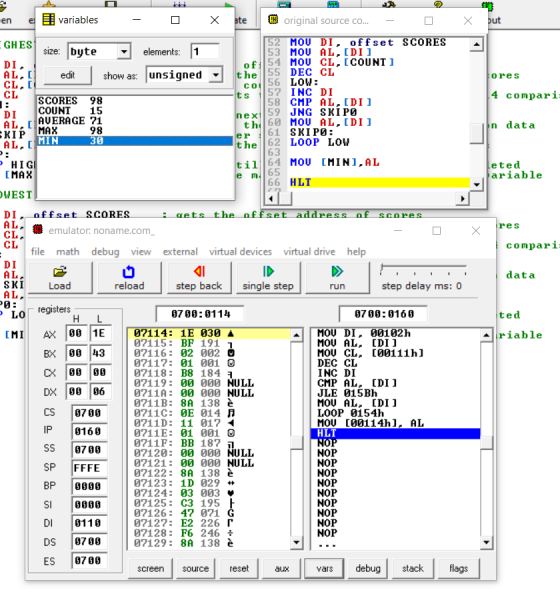Select the highlighted HLT line in source window

coord(379,182)
